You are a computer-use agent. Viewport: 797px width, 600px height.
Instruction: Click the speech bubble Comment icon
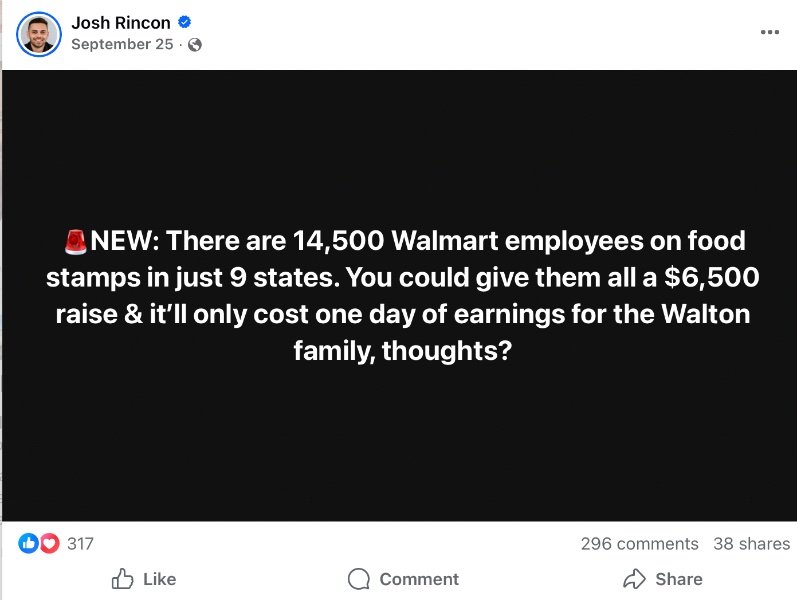pyautogui.click(x=359, y=579)
